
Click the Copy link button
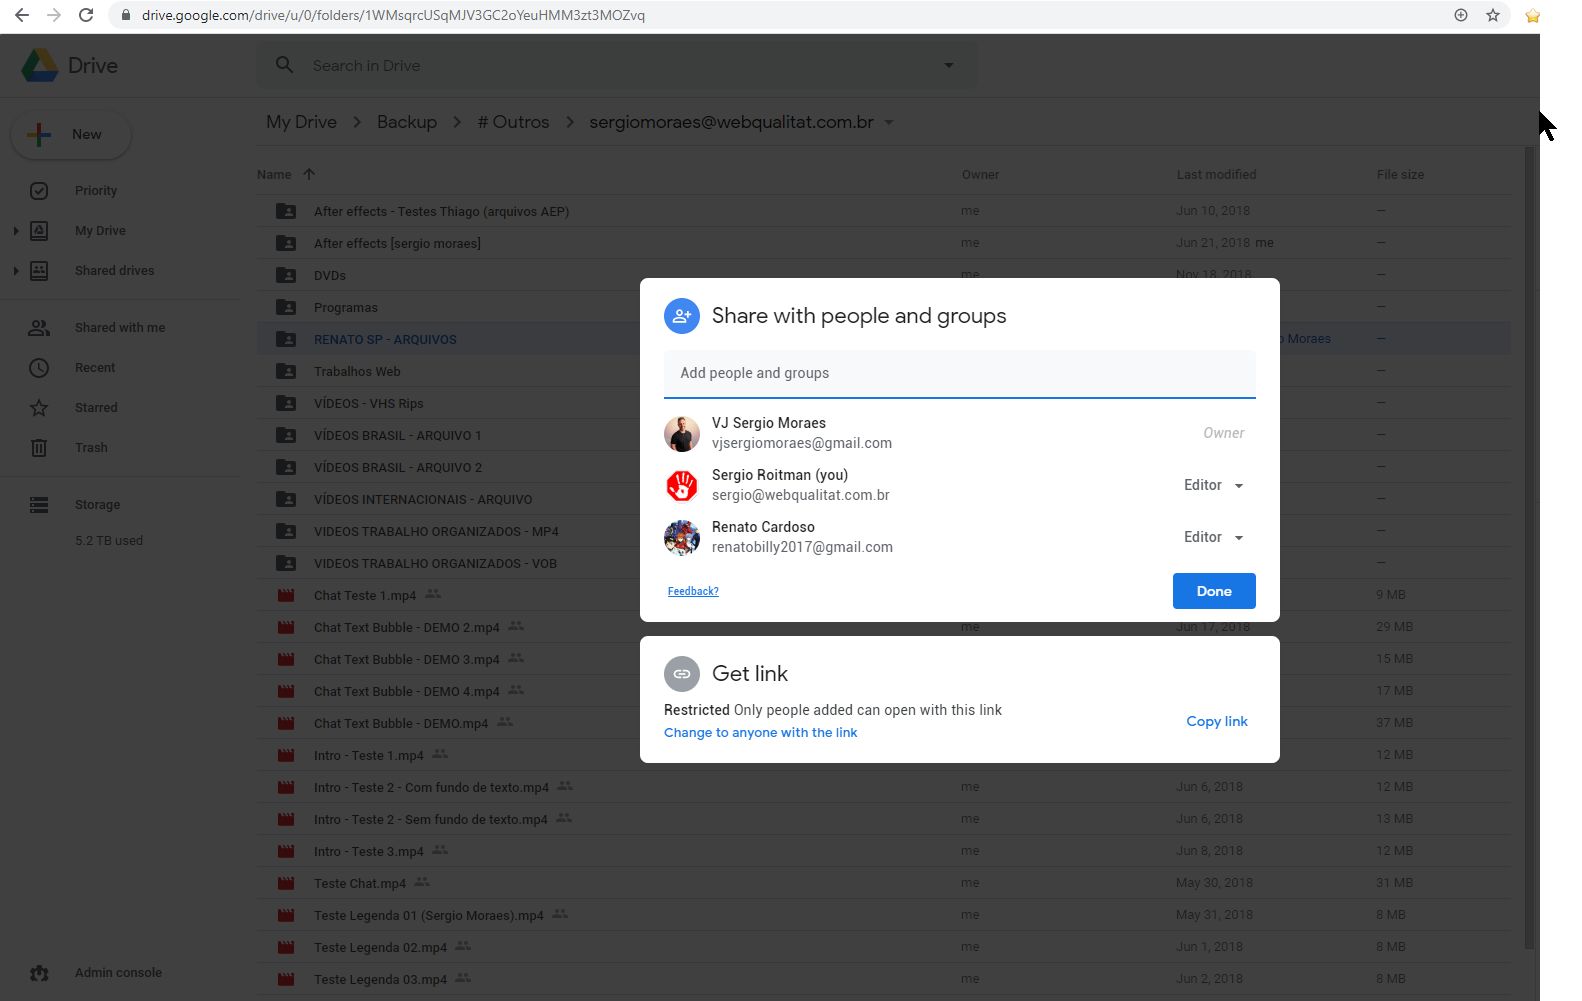pyautogui.click(x=1216, y=721)
